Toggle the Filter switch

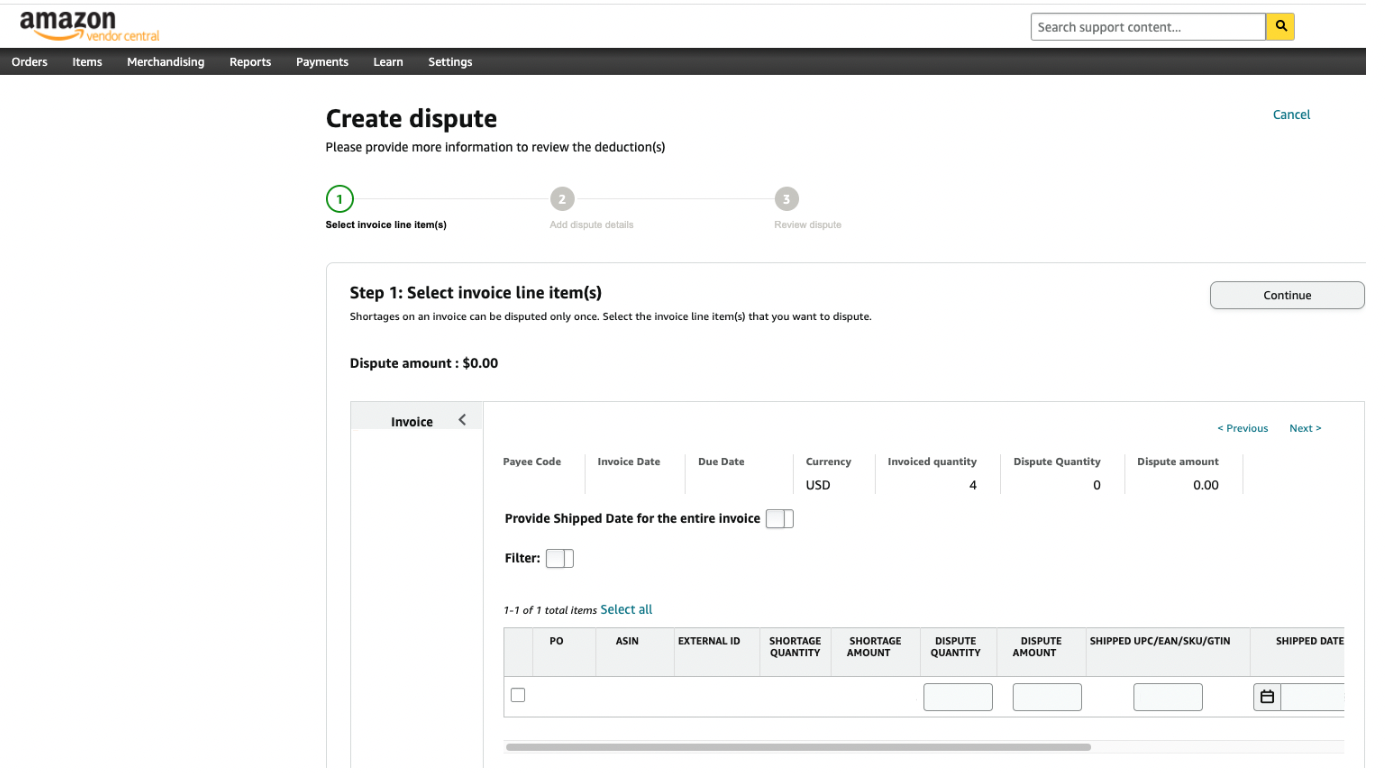point(559,558)
